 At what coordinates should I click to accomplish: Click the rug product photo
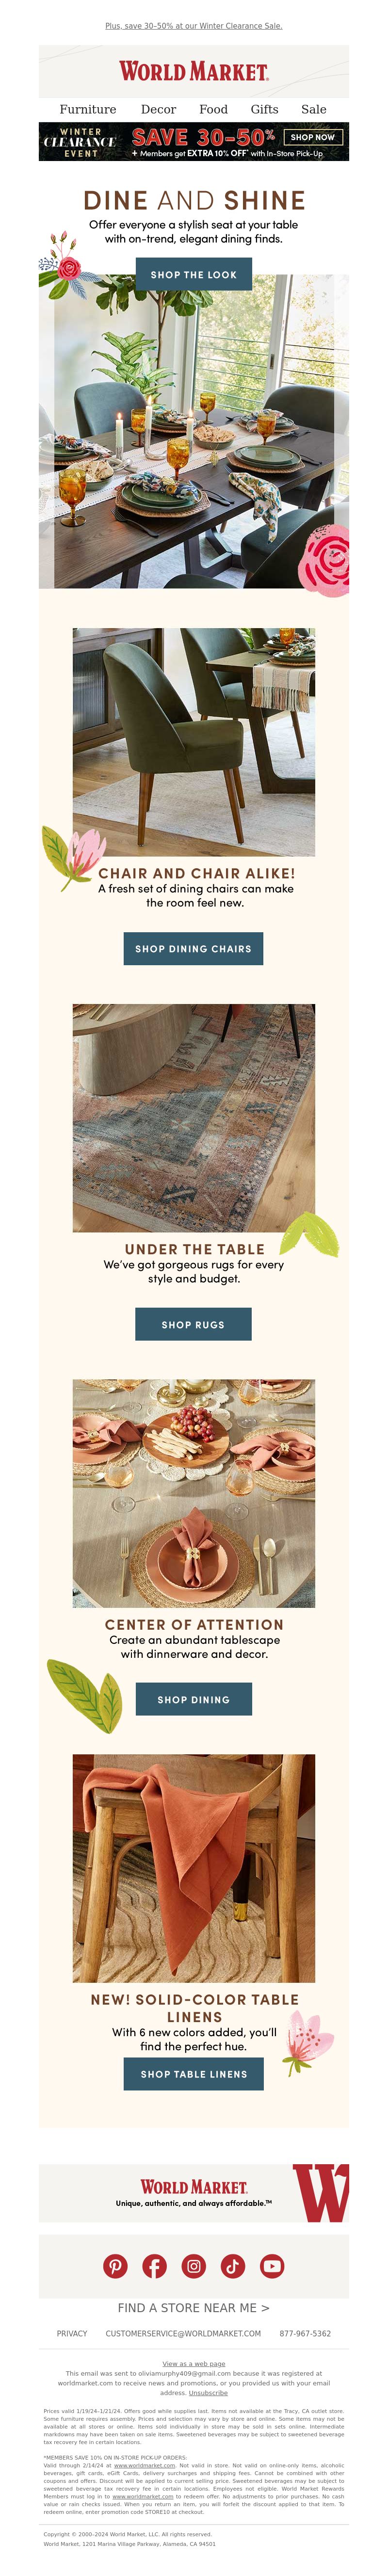coord(194,1118)
